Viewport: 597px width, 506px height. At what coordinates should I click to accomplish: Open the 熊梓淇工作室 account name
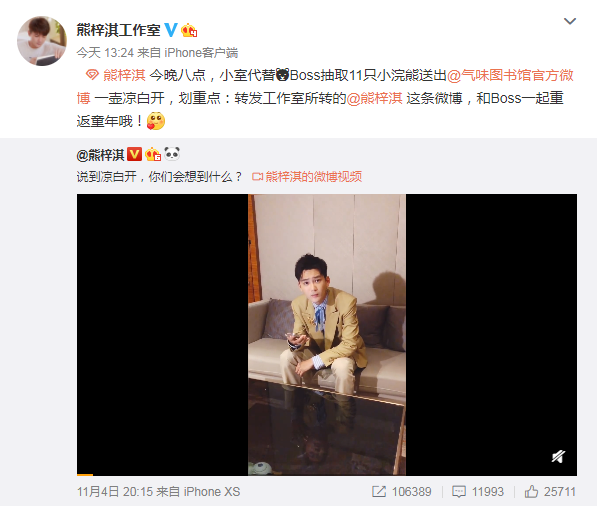(x=118, y=30)
